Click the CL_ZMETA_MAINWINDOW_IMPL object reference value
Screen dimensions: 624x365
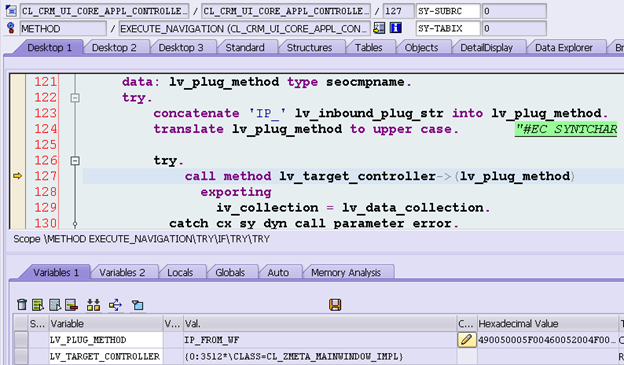pyautogui.click(x=320, y=356)
